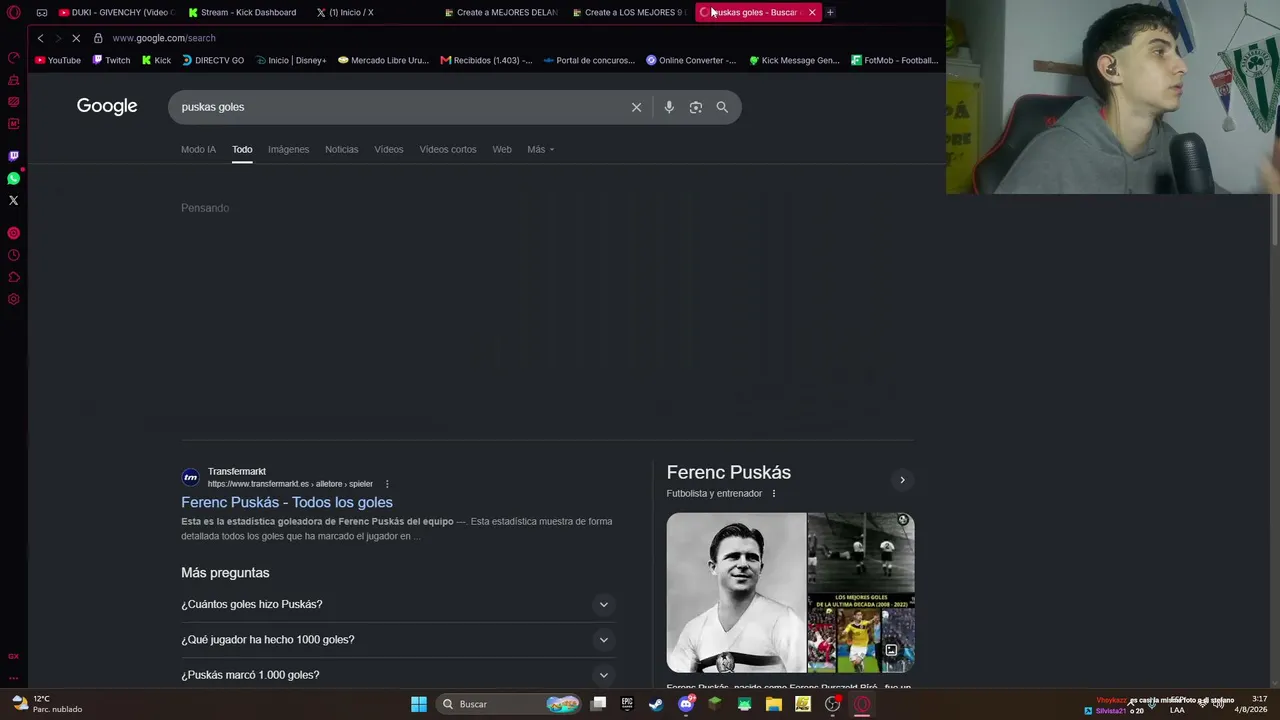Open 'Ferenc Puskás - Todos los goles' result

(287, 502)
